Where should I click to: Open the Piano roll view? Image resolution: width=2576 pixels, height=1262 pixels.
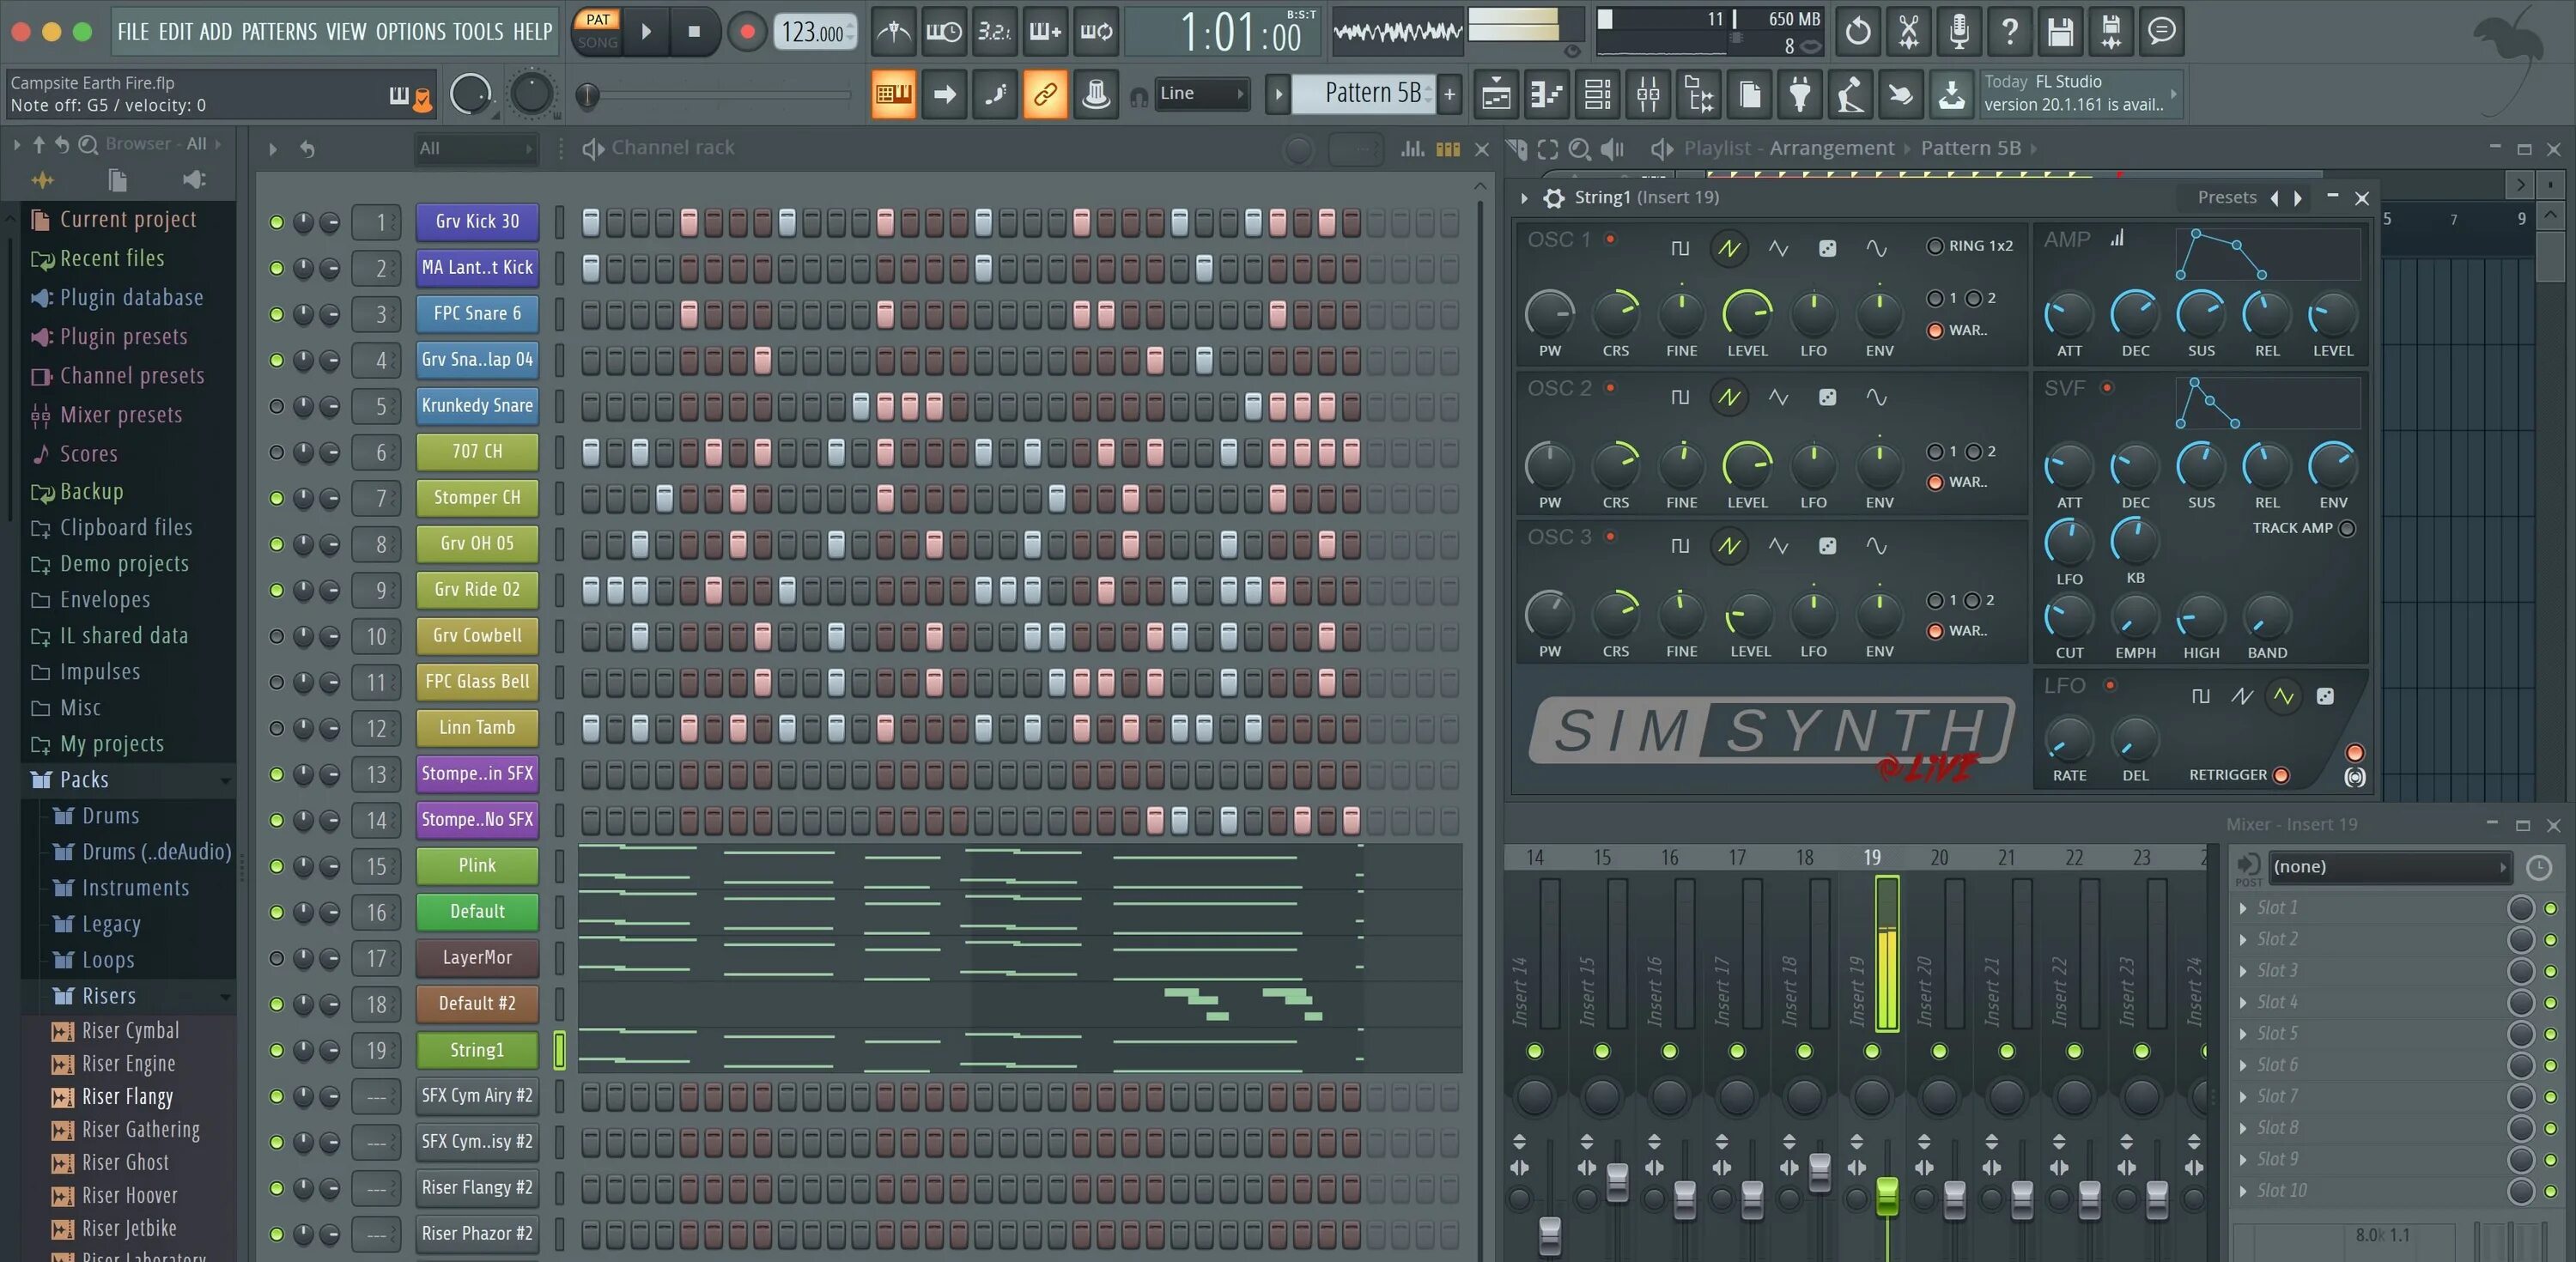coord(1546,95)
